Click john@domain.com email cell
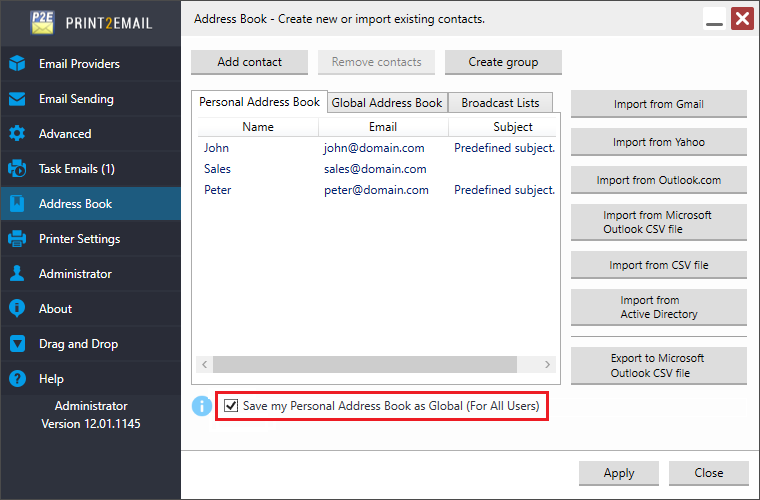The image size is (760, 500). coord(374,148)
